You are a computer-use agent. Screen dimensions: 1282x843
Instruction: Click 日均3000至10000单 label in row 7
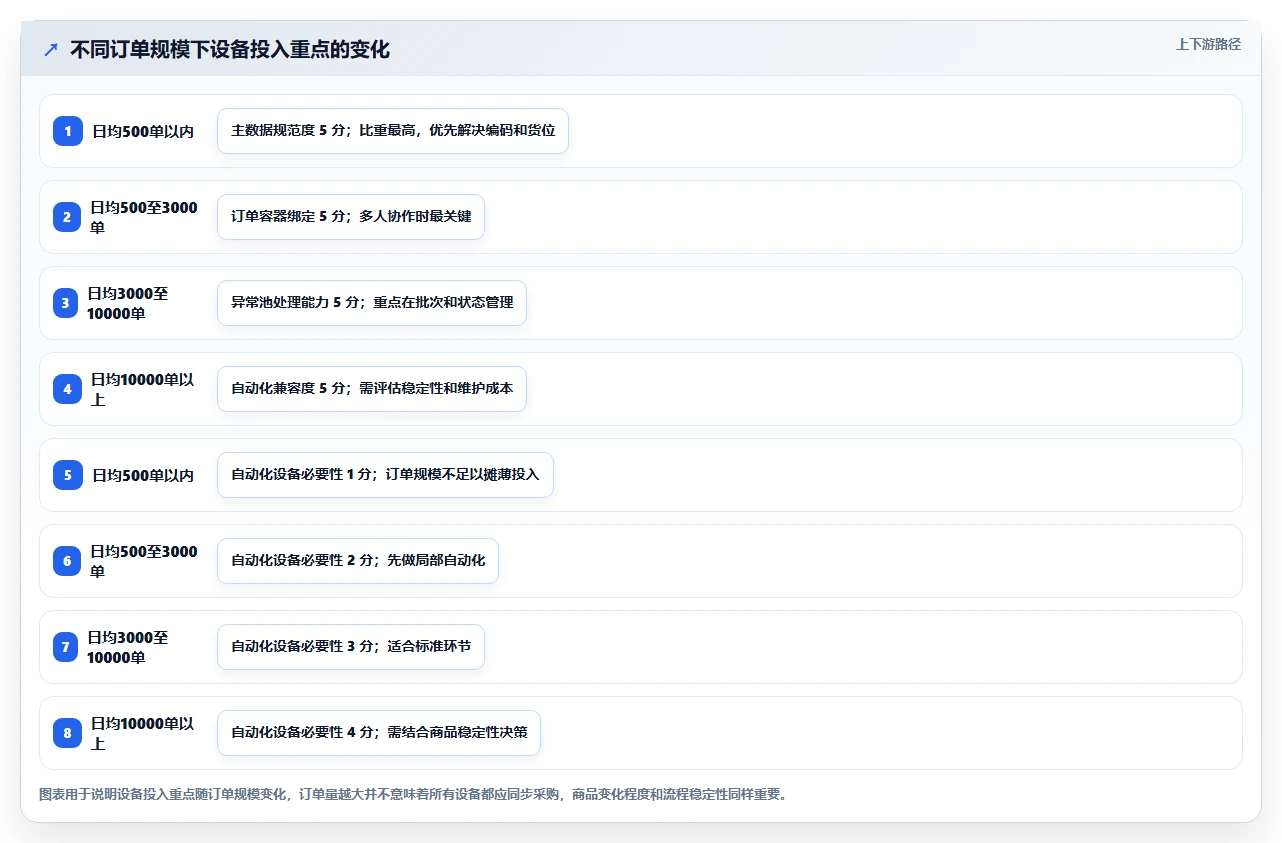coord(129,647)
